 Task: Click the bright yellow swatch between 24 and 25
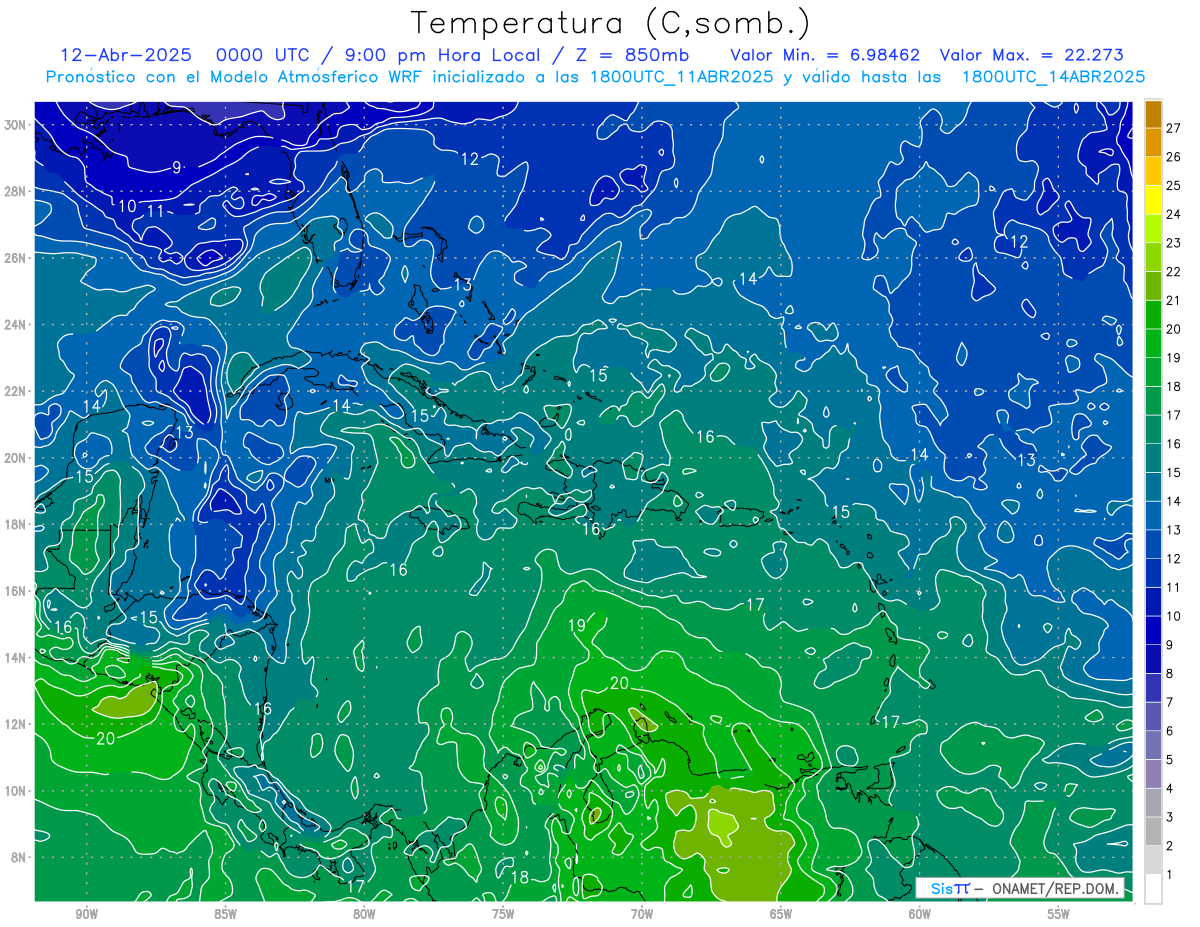coord(1153,200)
